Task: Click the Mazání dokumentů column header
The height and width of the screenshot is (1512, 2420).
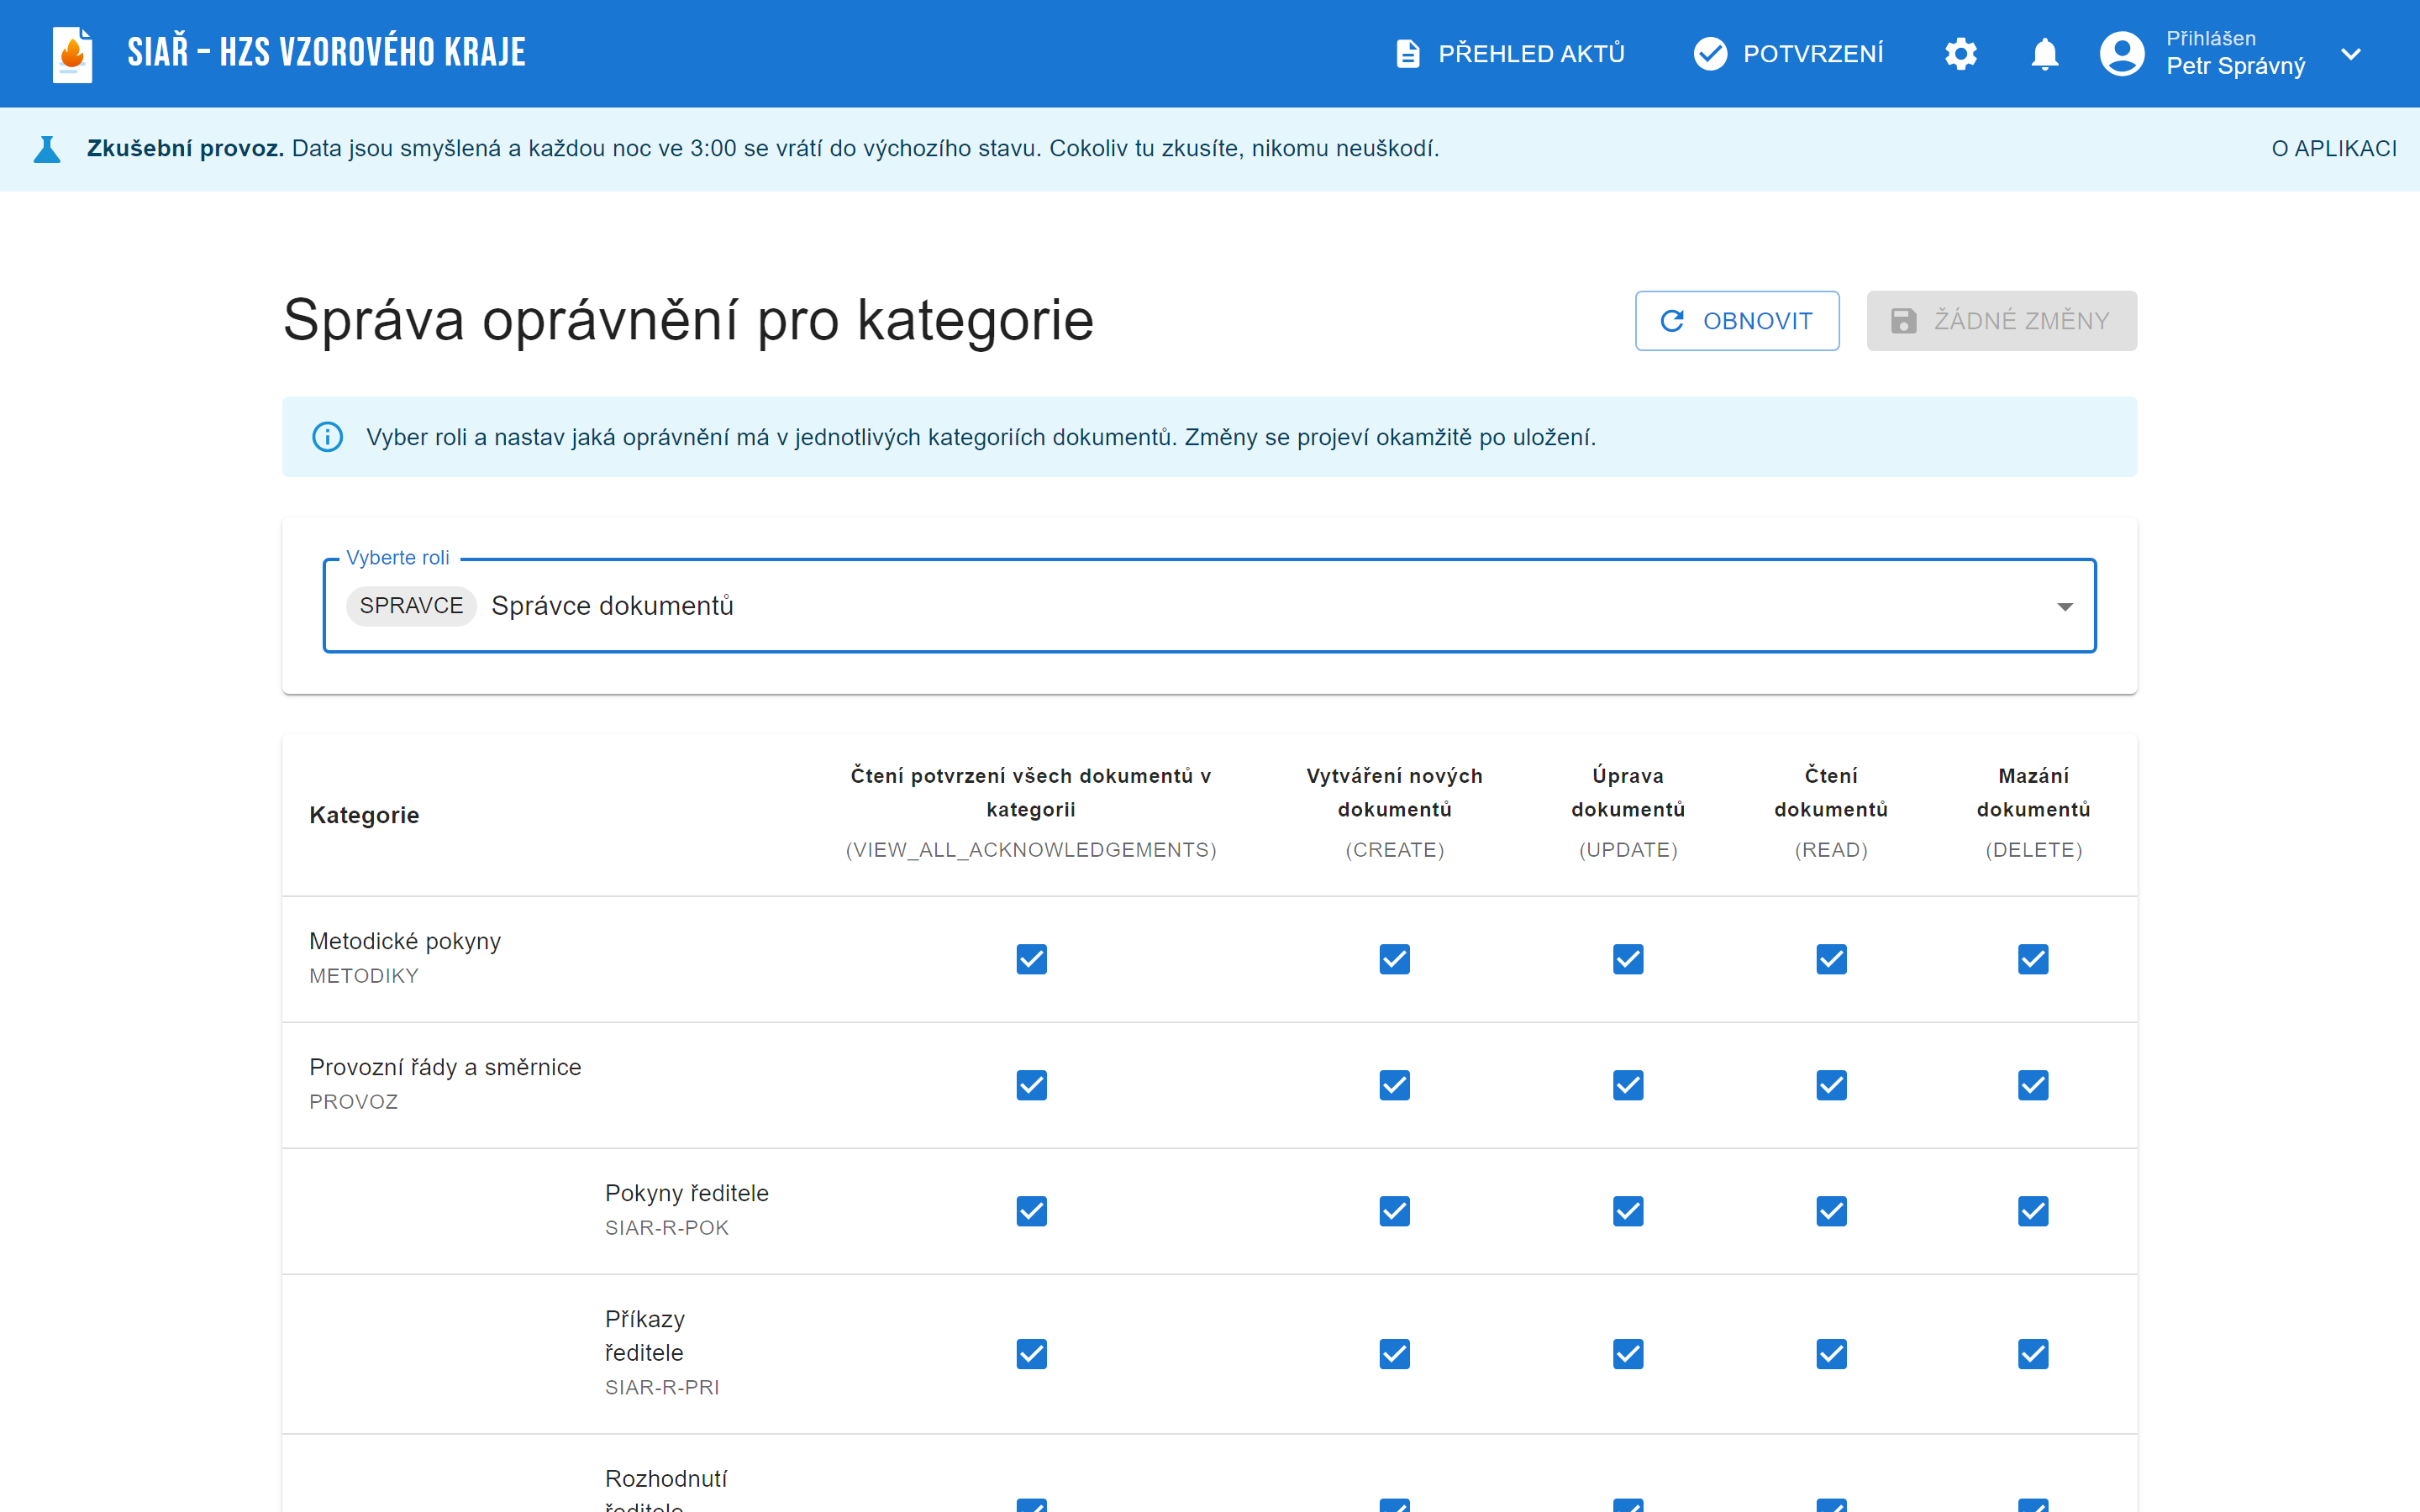Action: pyautogui.click(x=2033, y=812)
